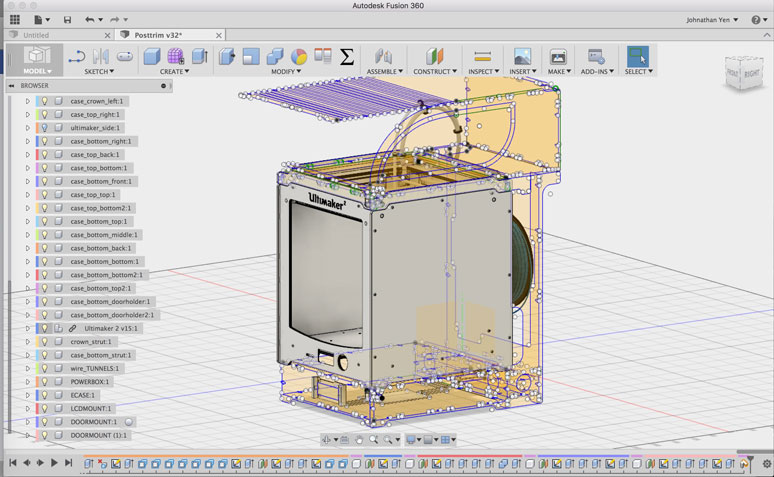Open the INSPECT menu

click(483, 72)
